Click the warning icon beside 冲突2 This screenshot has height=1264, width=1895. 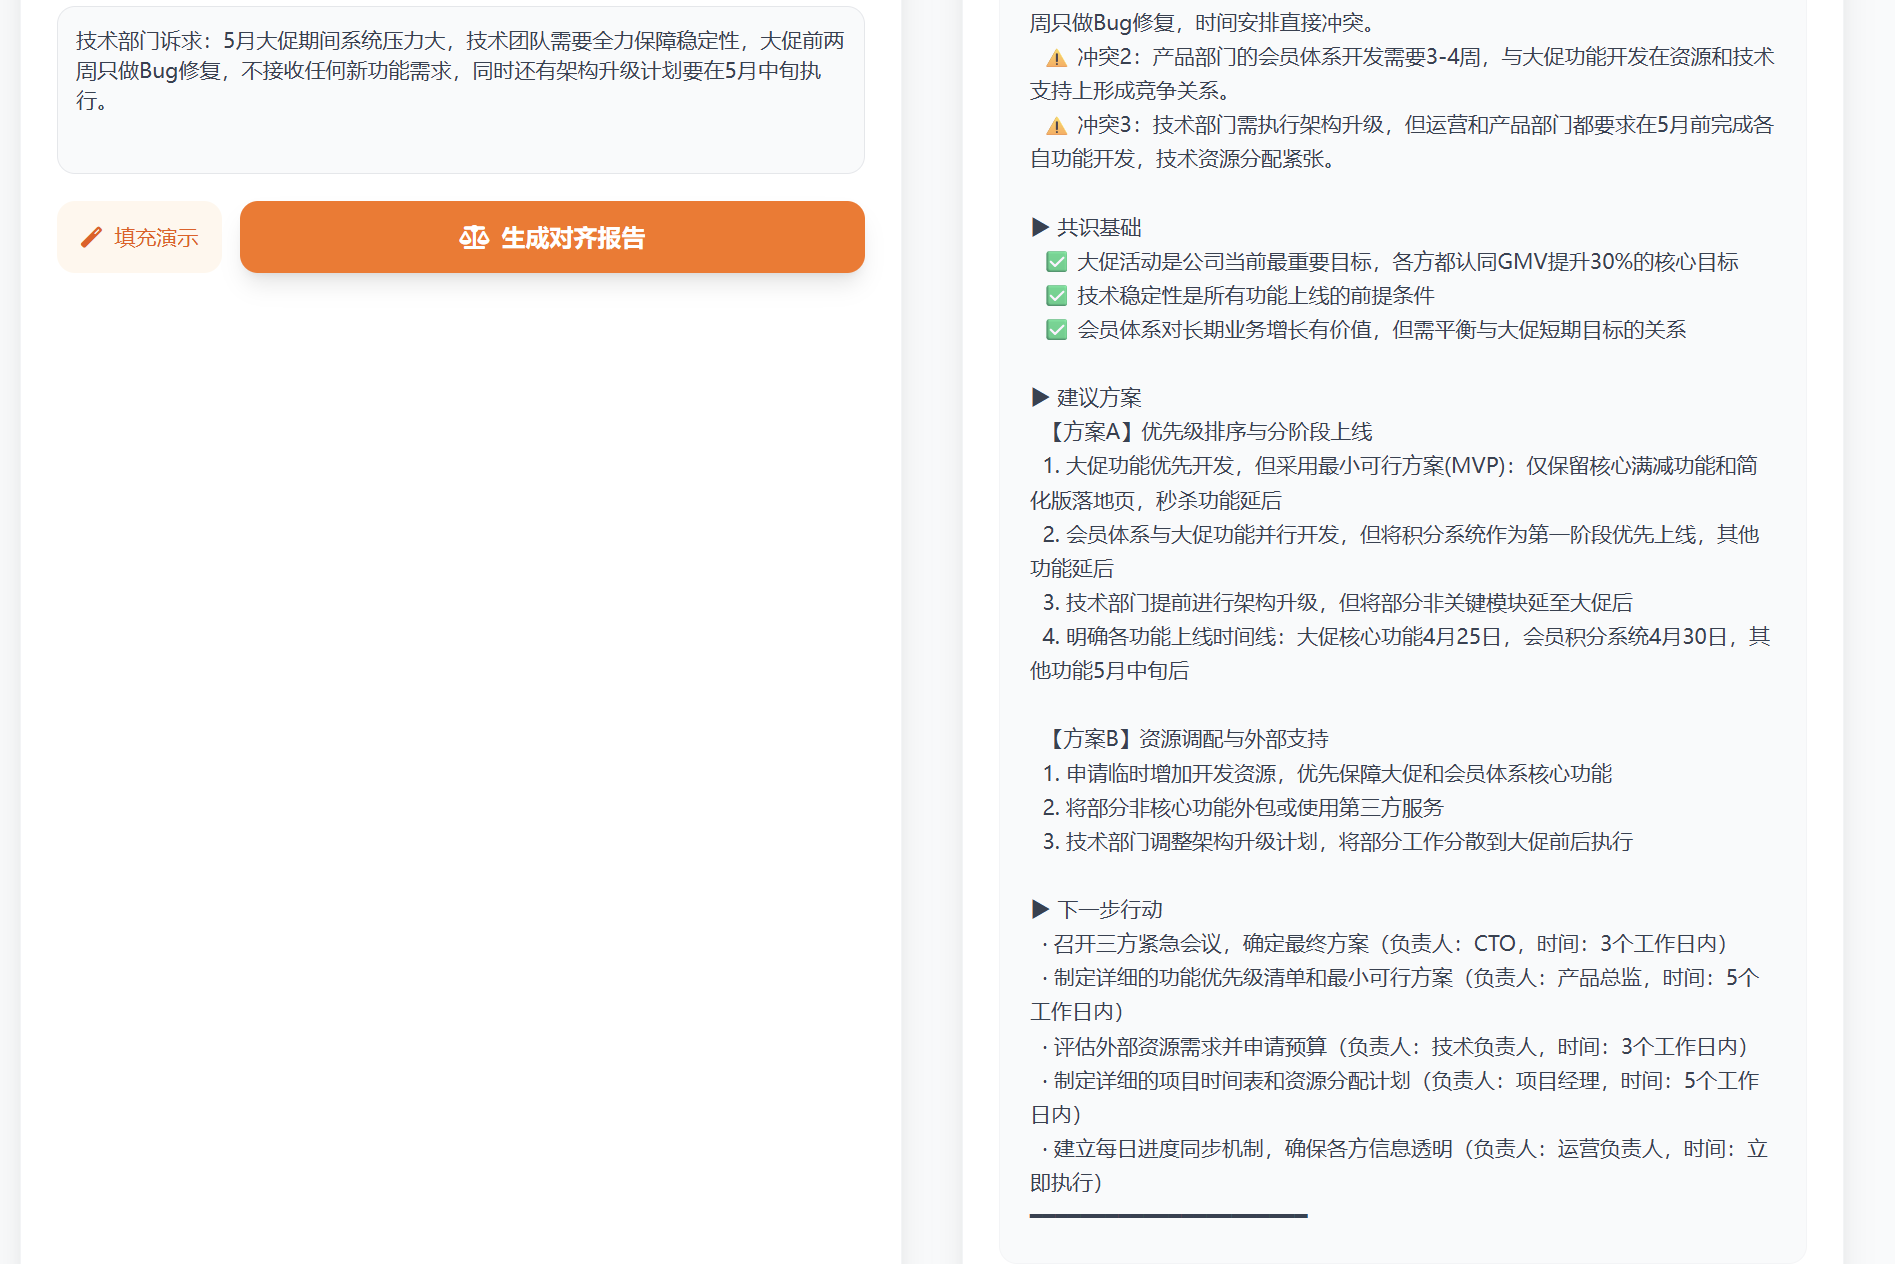(1056, 58)
